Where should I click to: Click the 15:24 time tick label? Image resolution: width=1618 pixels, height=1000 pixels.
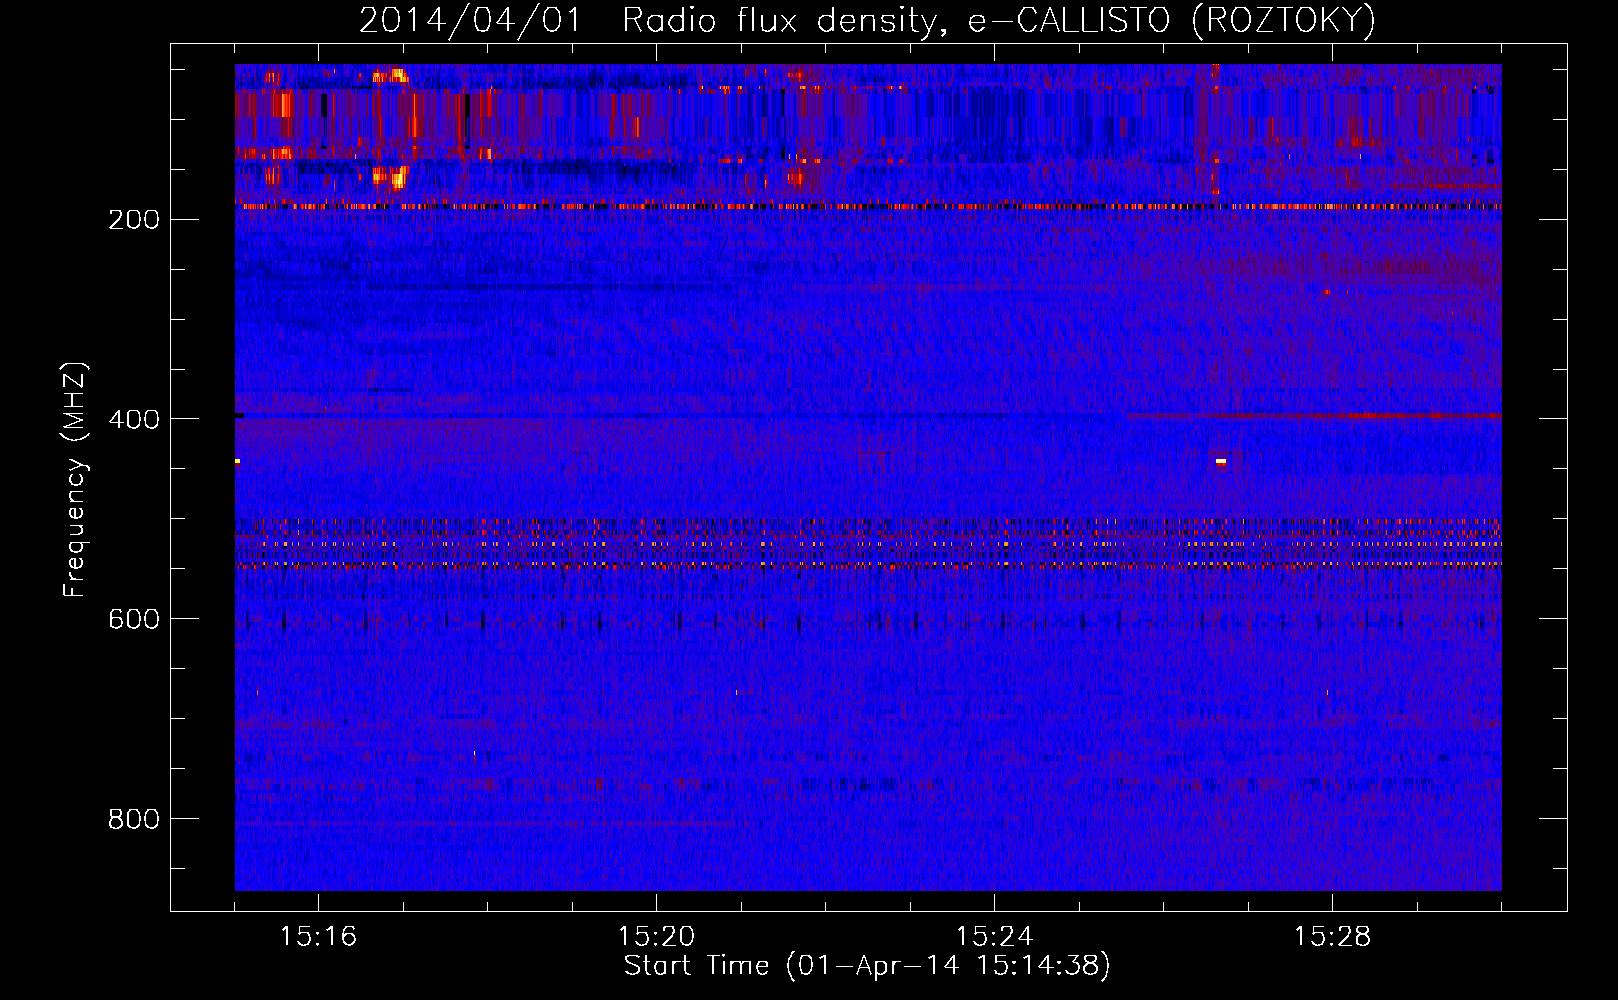pyautogui.click(x=994, y=937)
